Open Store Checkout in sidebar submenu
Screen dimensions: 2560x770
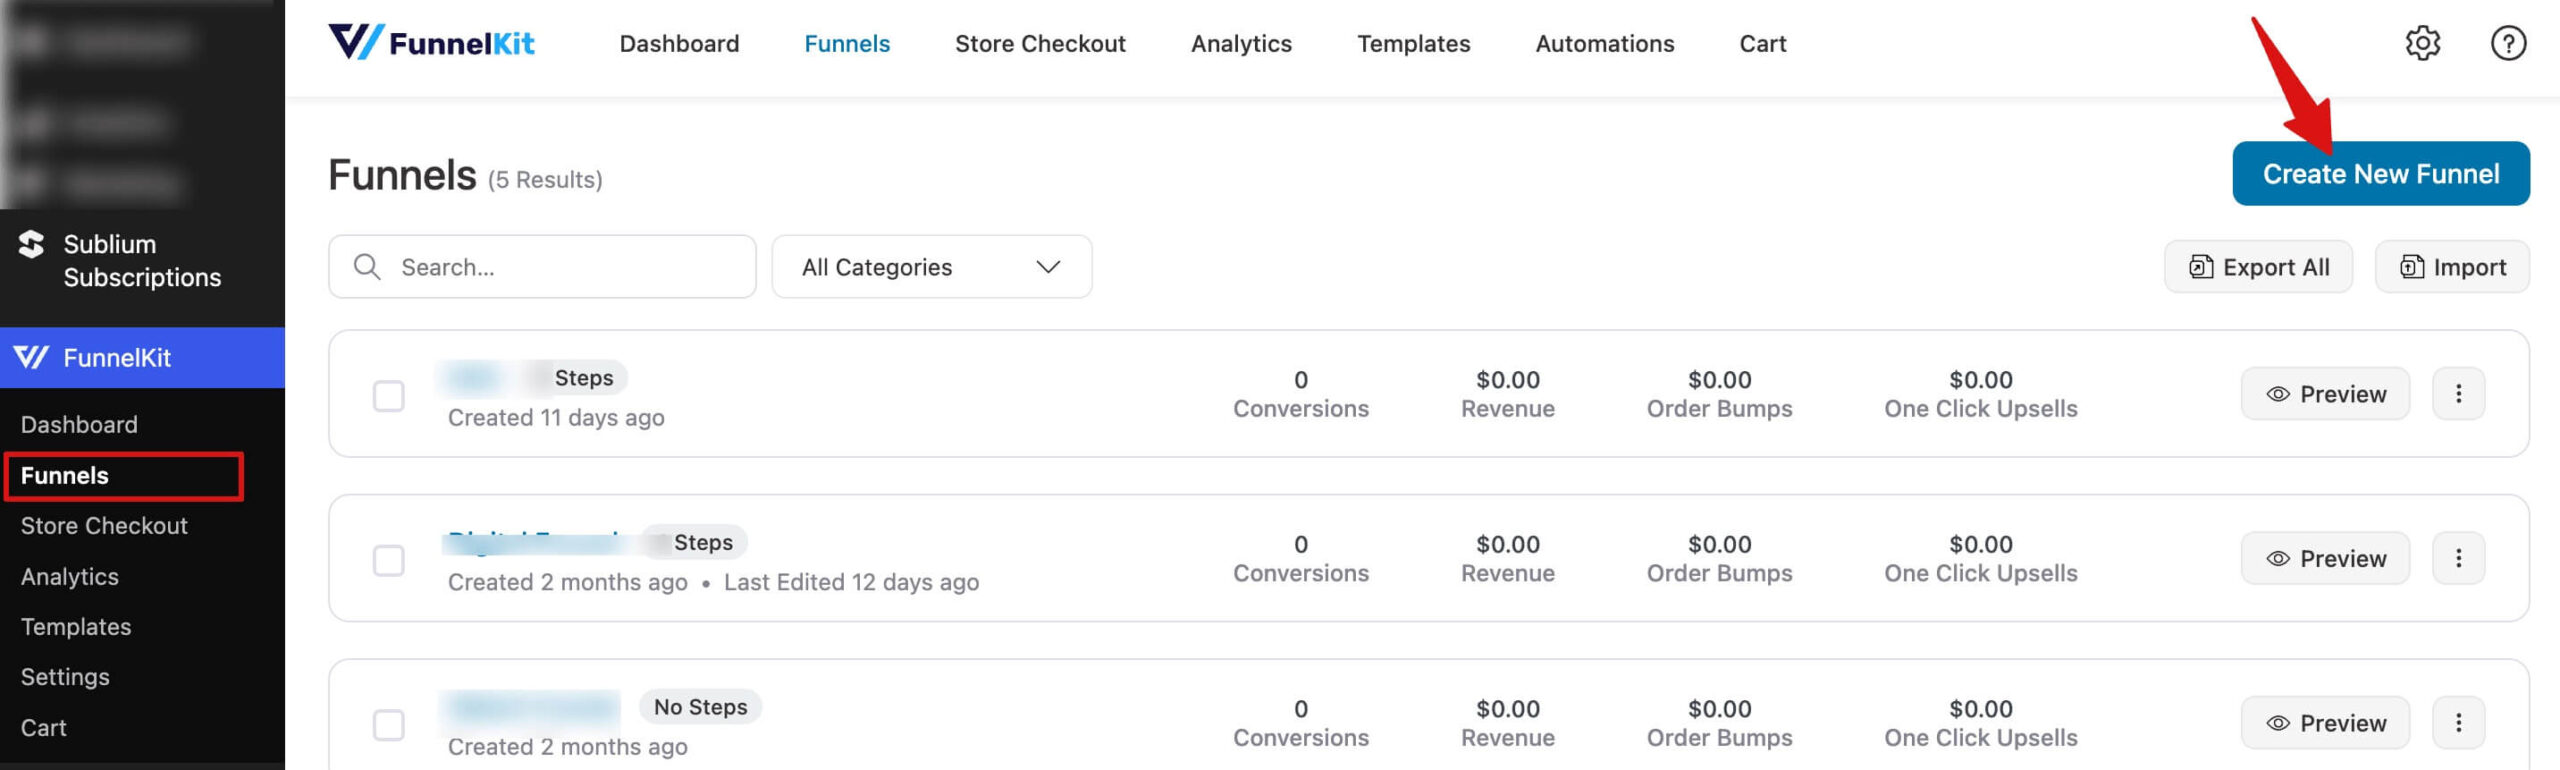[x=104, y=525]
